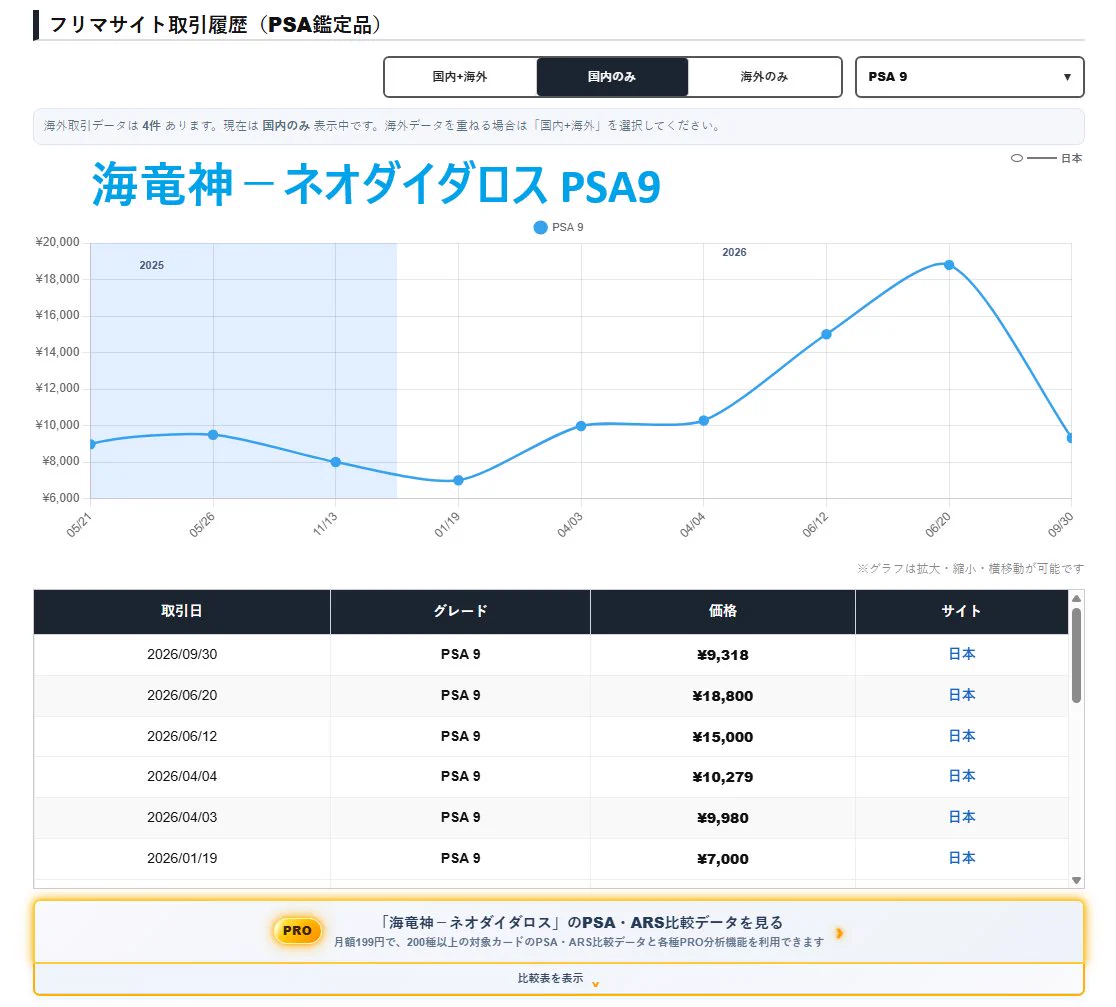The width and height of the screenshot is (1116, 1007).
Task: Click the 日本 link for 2026/01/19
Action: tap(962, 858)
